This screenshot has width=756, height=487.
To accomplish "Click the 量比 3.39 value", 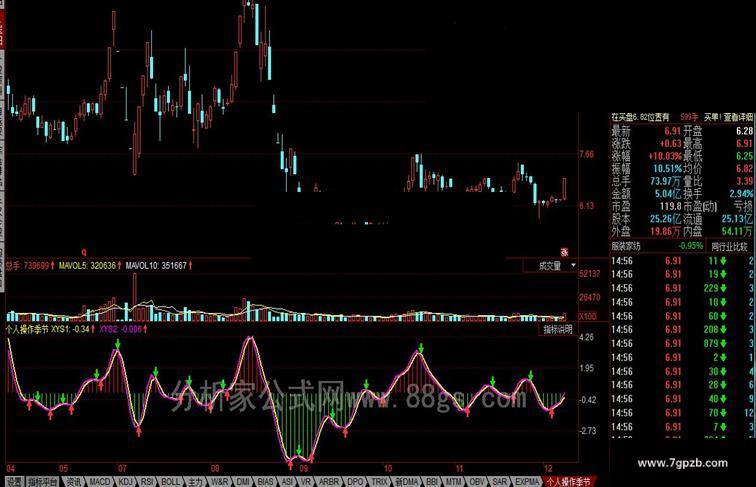I will pyautogui.click(x=718, y=181).
